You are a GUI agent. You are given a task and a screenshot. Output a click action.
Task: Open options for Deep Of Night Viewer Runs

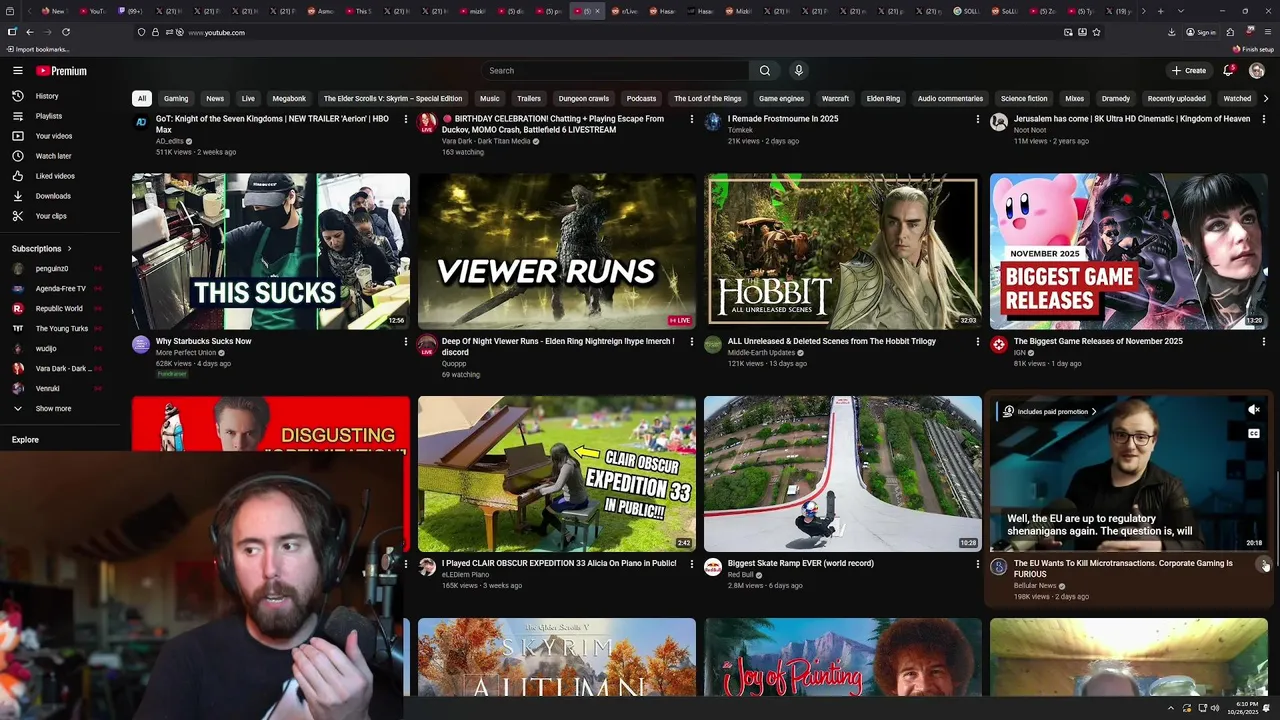pyautogui.click(x=691, y=342)
